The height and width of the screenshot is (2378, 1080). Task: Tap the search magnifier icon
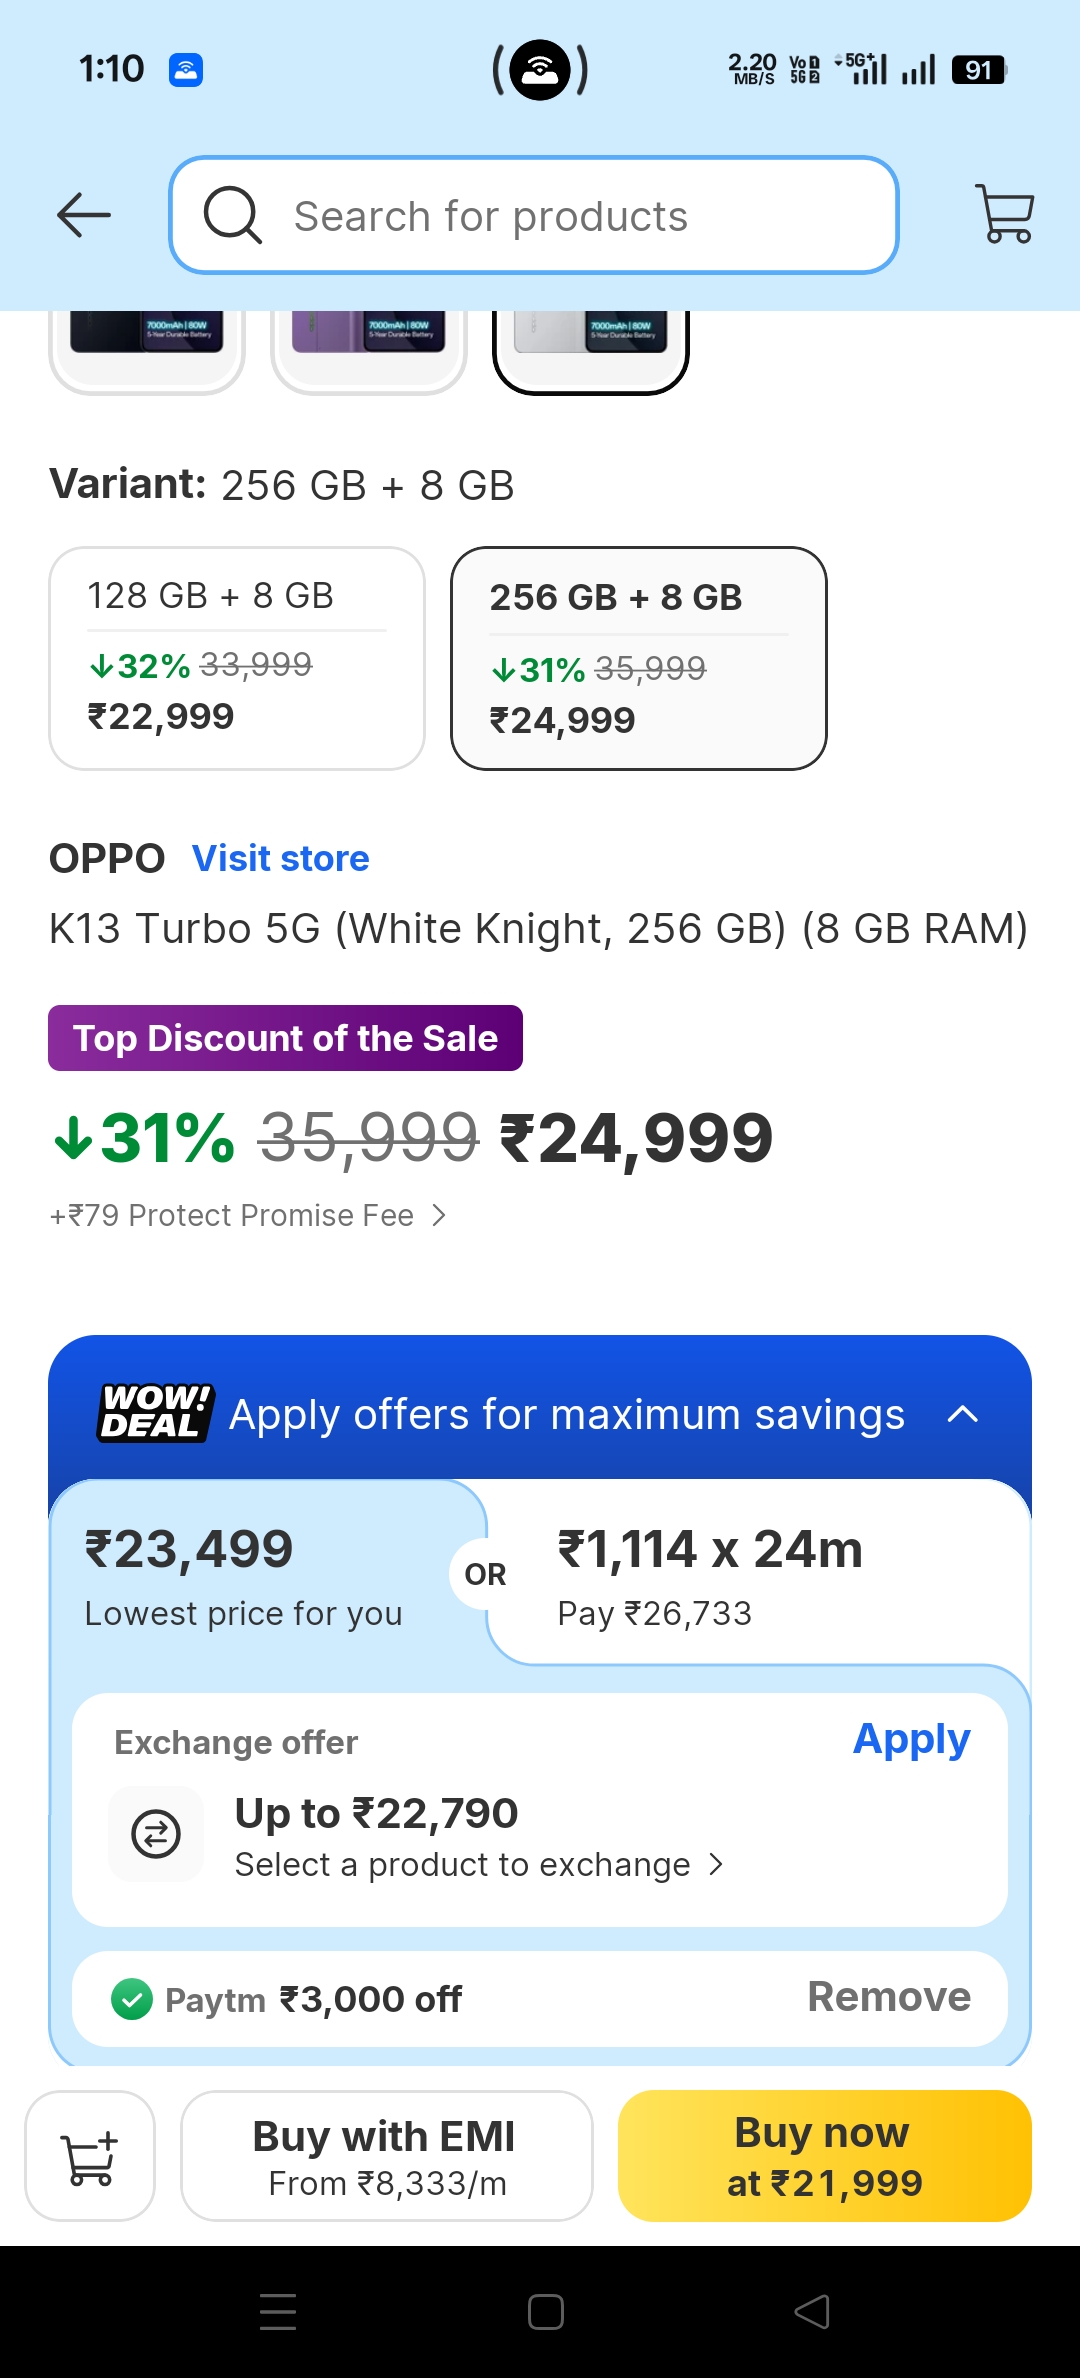[x=233, y=215]
